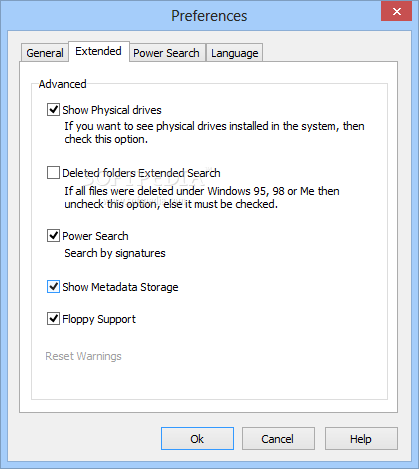Switch to the General tab
This screenshot has width=419, height=469.
point(45,53)
